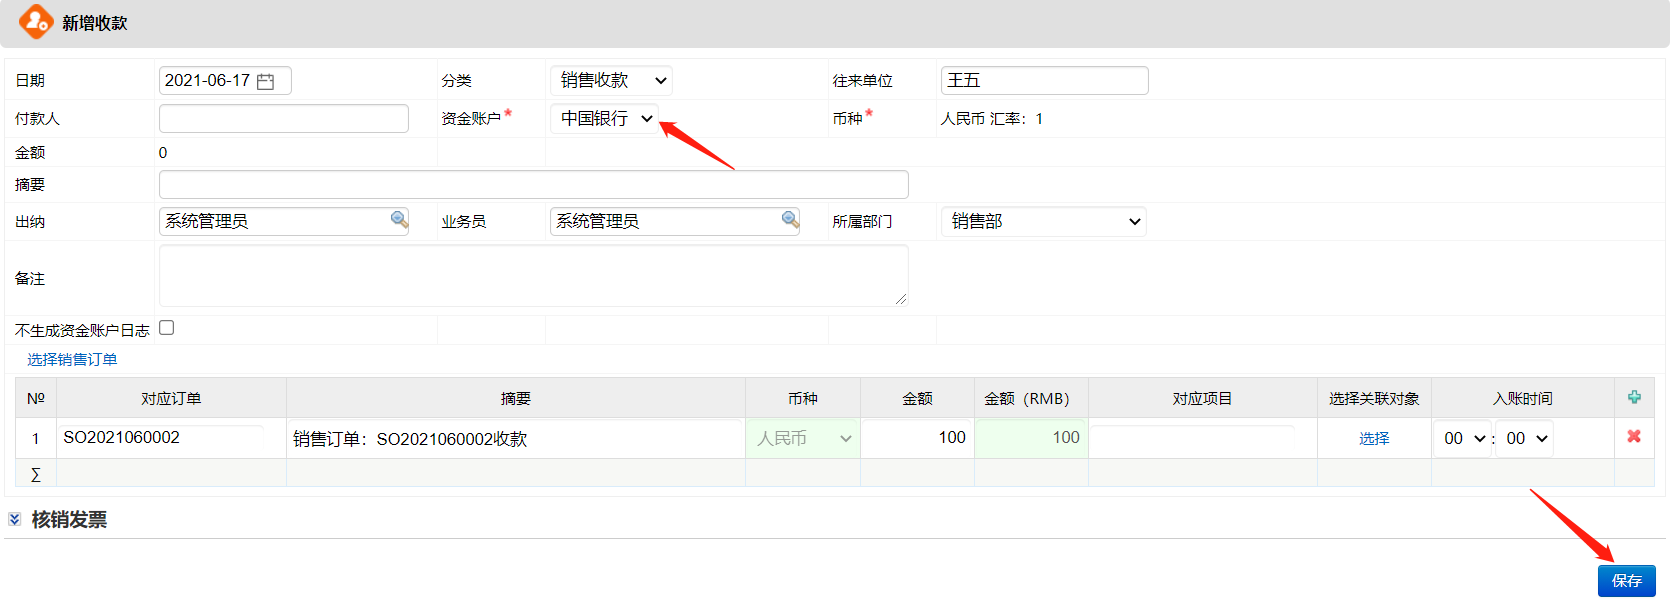Open the 分类 销售收款 dropdown
1670x602 pixels.
[x=611, y=80]
